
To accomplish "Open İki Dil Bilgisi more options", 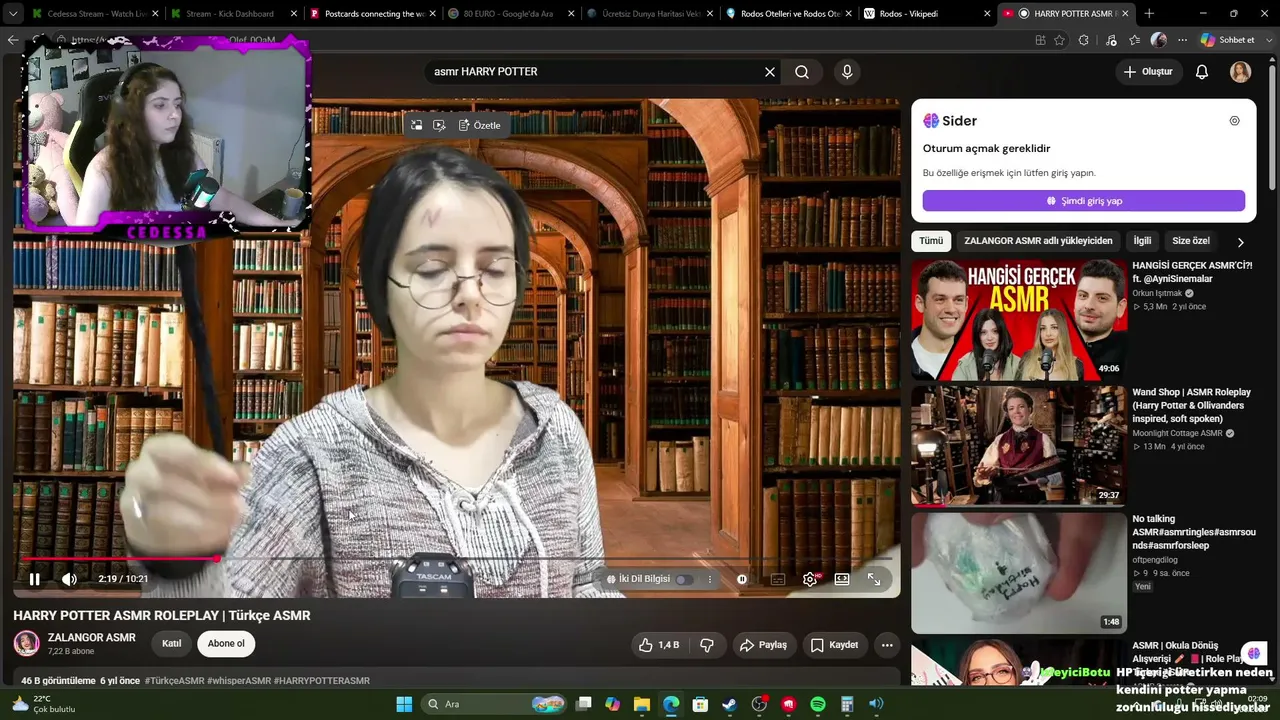I will [x=710, y=579].
